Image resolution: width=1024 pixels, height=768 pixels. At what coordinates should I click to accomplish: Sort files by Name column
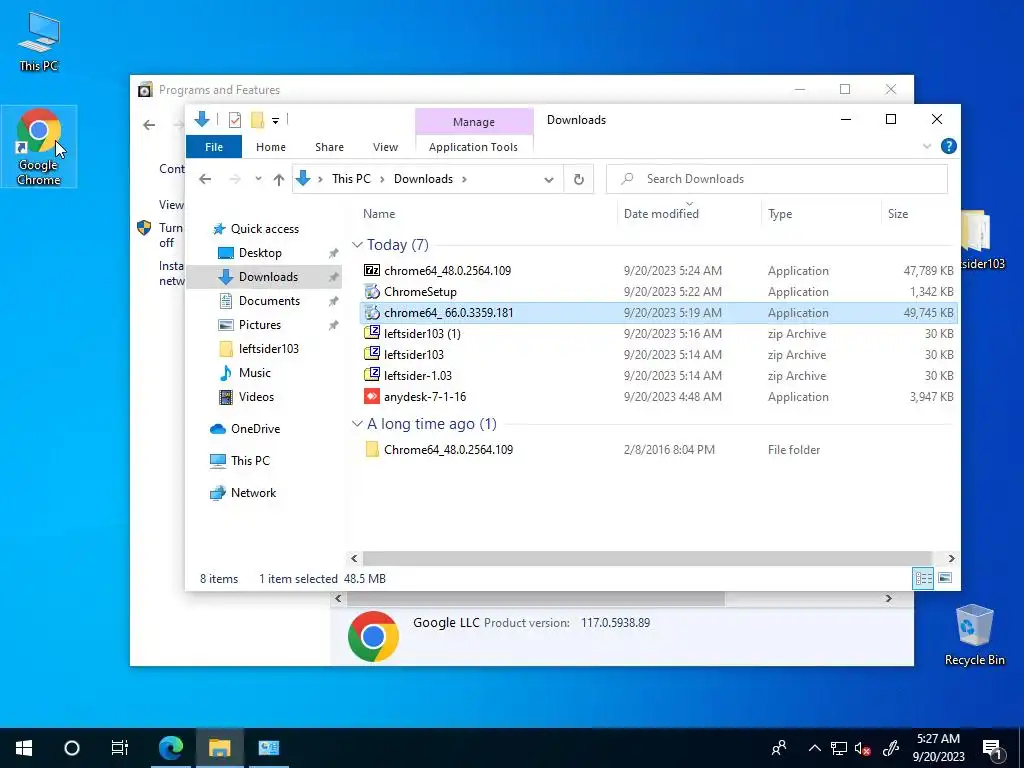(x=379, y=214)
